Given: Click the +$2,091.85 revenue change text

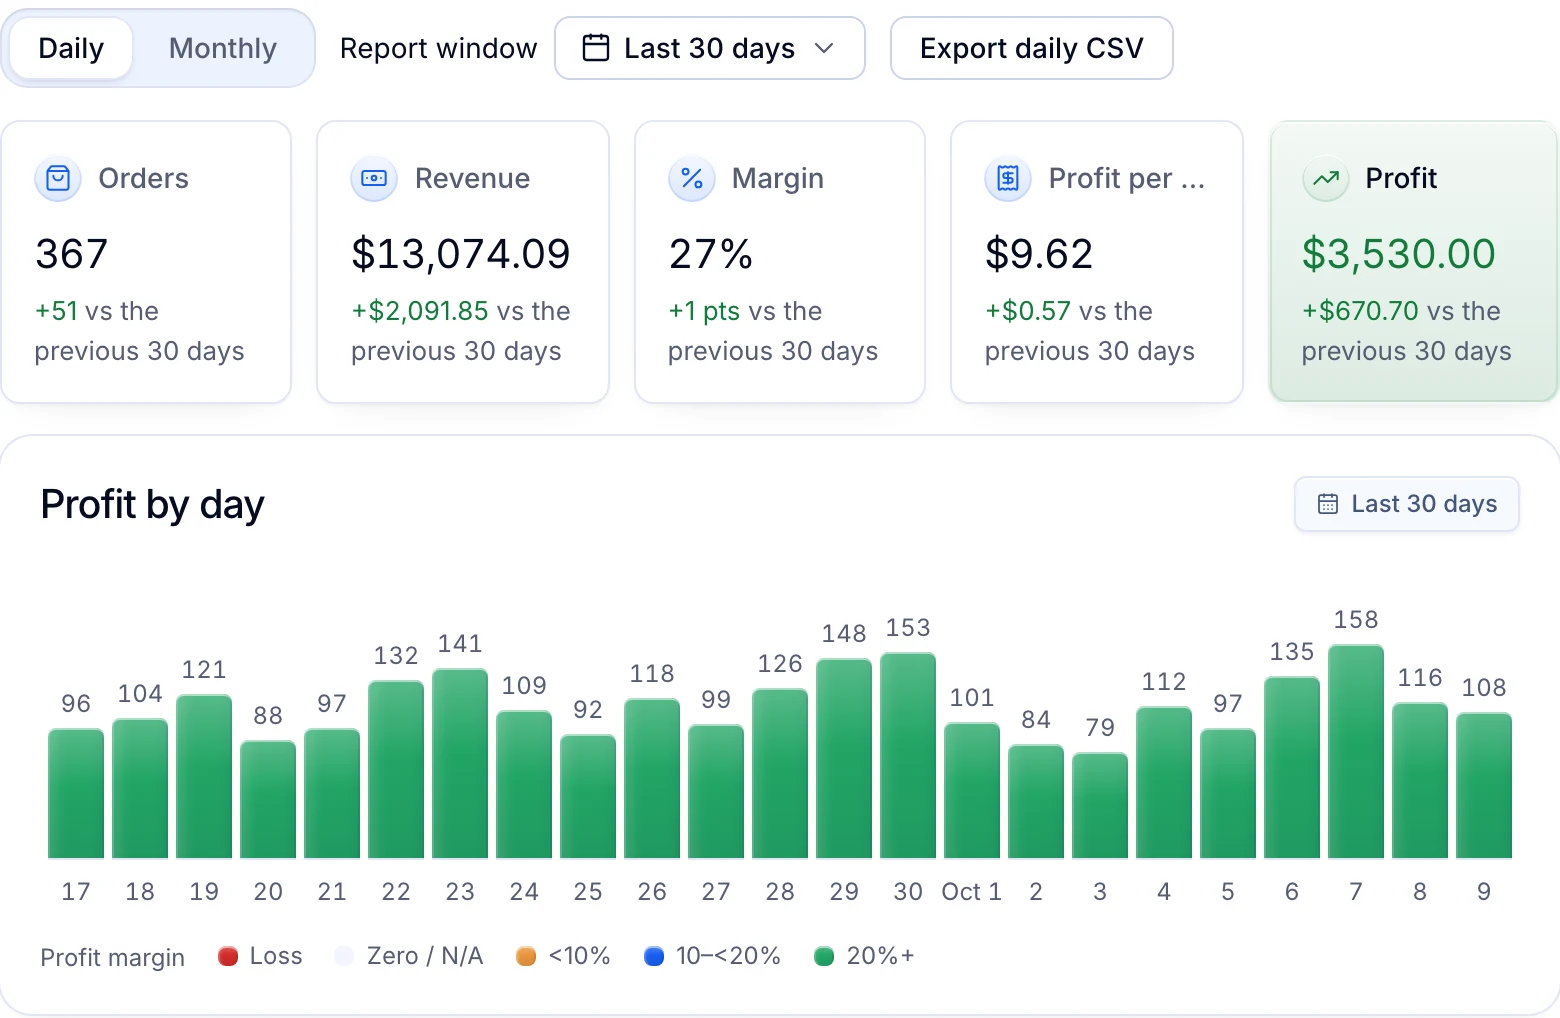Looking at the screenshot, I should pyautogui.click(x=419, y=311).
